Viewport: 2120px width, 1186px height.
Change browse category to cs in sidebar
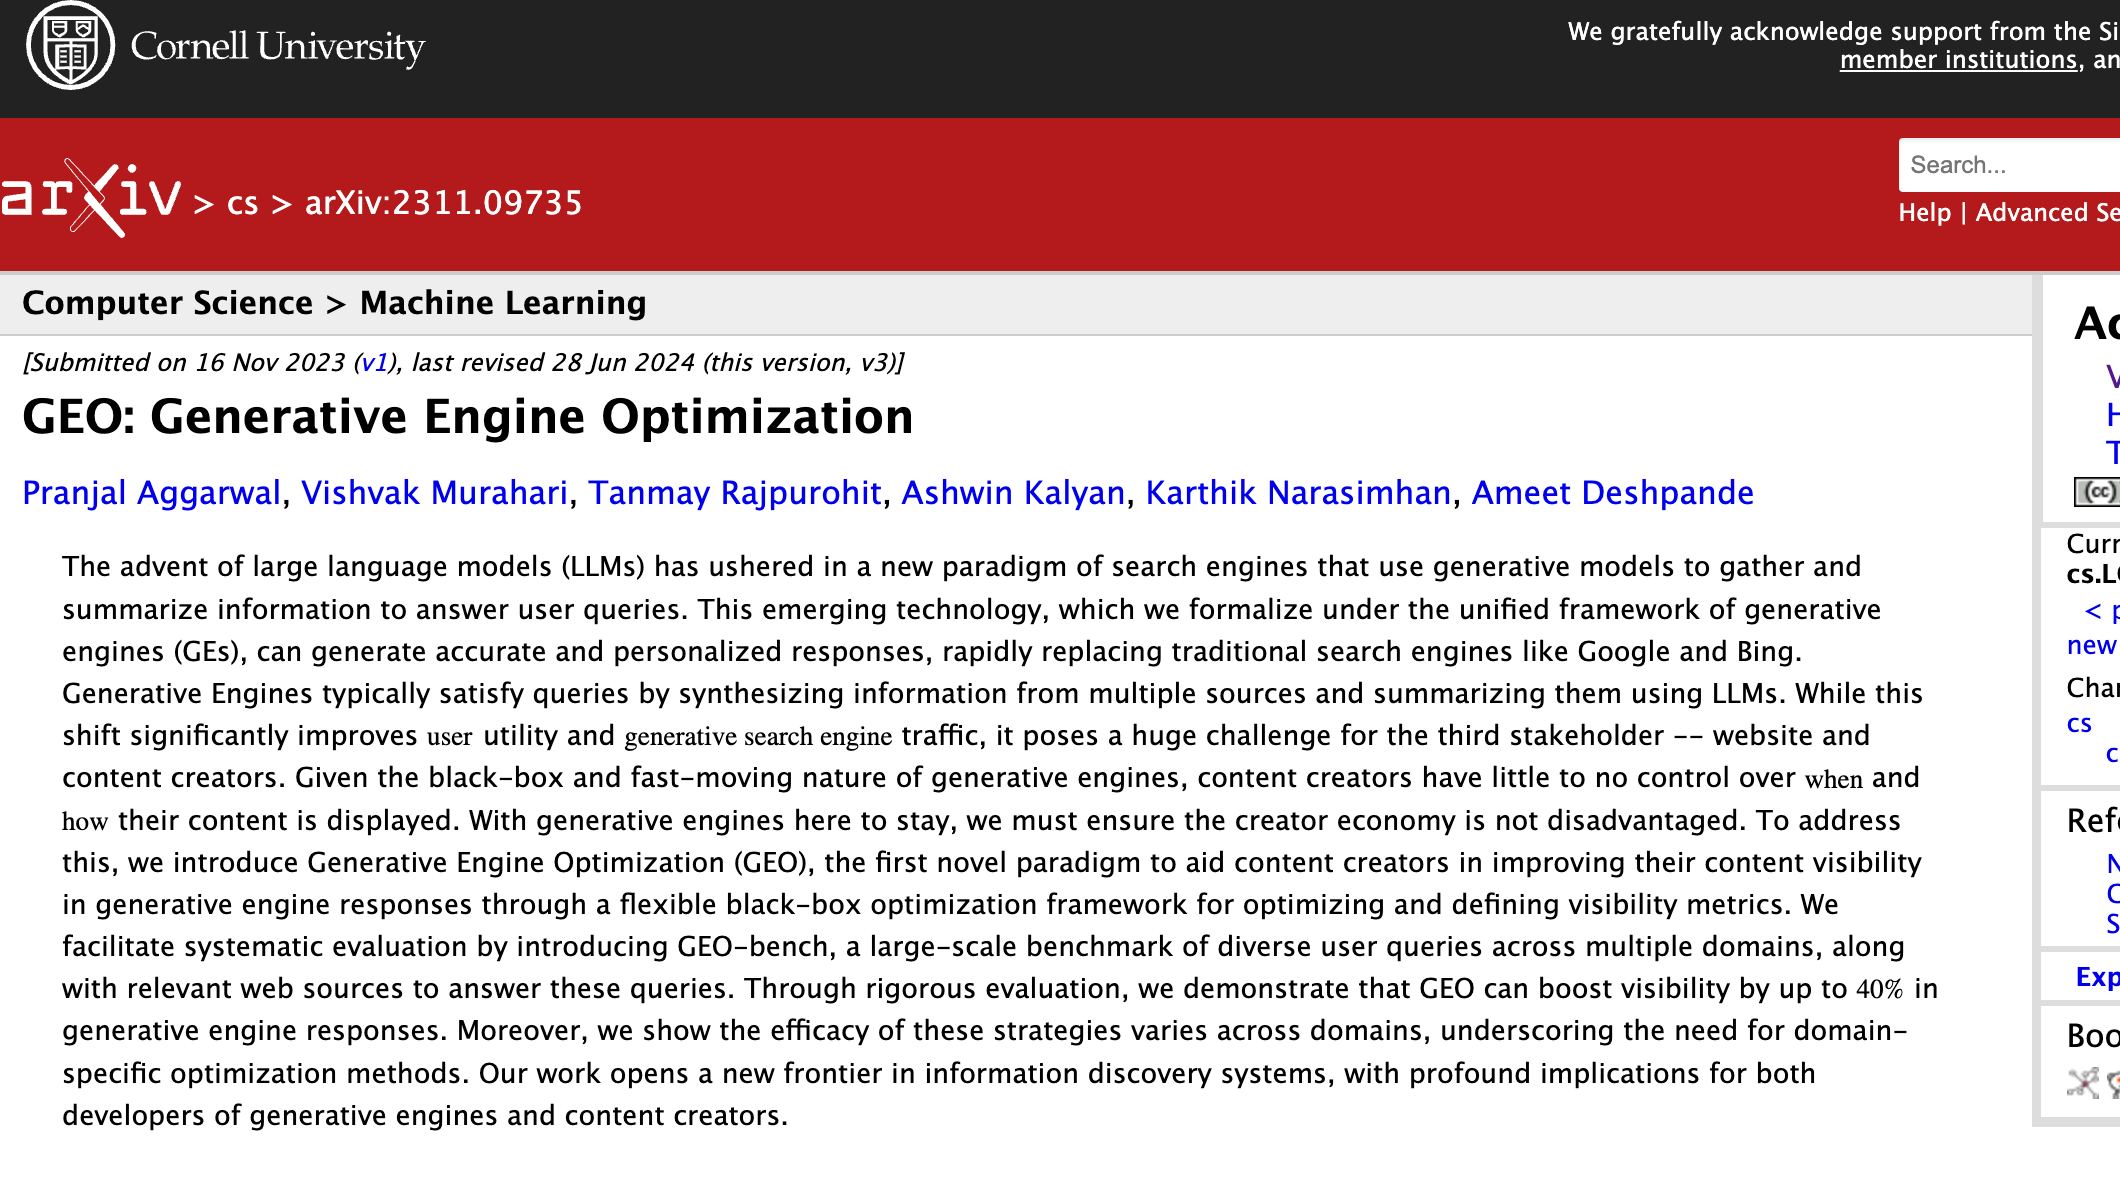click(x=2079, y=724)
